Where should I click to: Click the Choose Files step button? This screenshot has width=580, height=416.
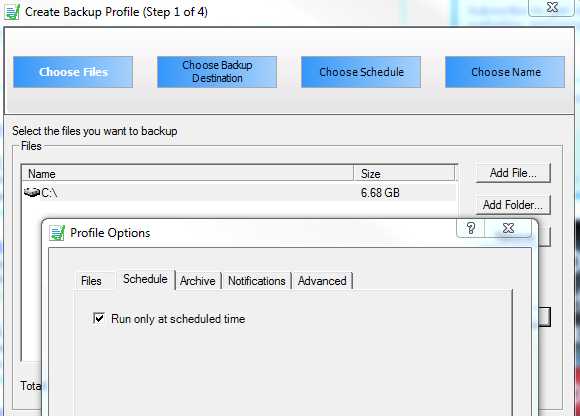pyautogui.click(x=73, y=72)
